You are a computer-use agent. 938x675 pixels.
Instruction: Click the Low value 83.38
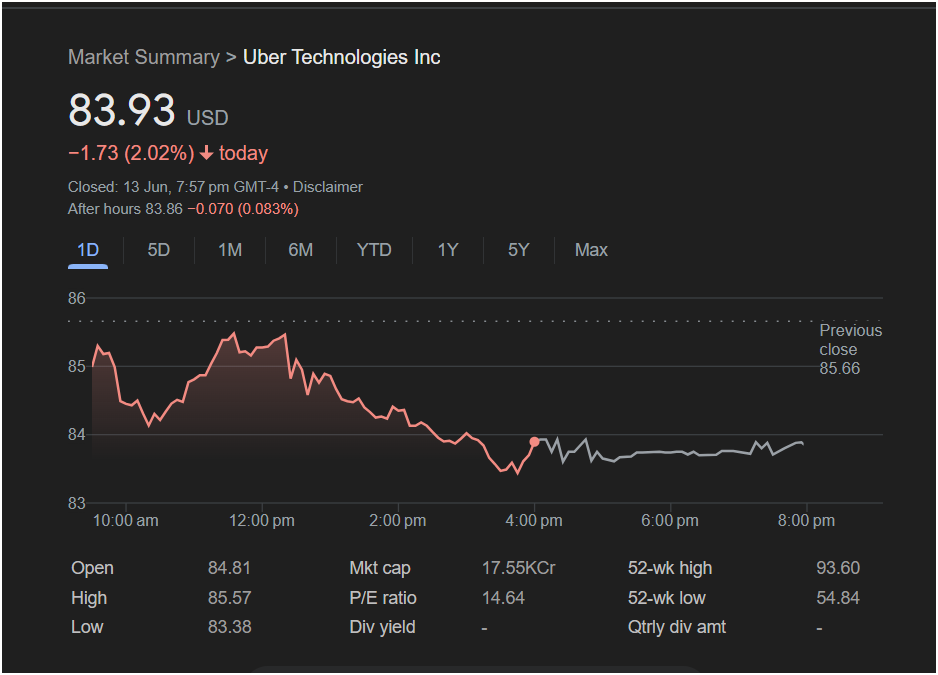(x=229, y=627)
